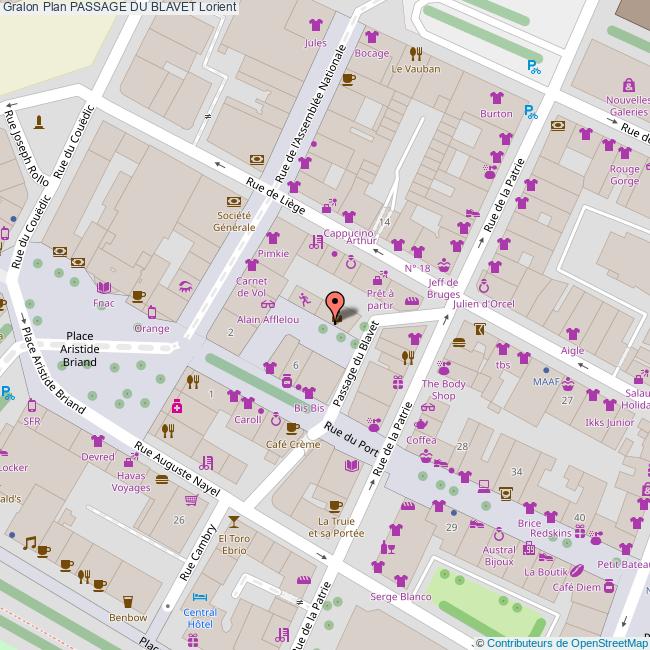Open the Contributeurs de OpenStreetMap link
The width and height of the screenshot is (650, 650).
[x=565, y=643]
